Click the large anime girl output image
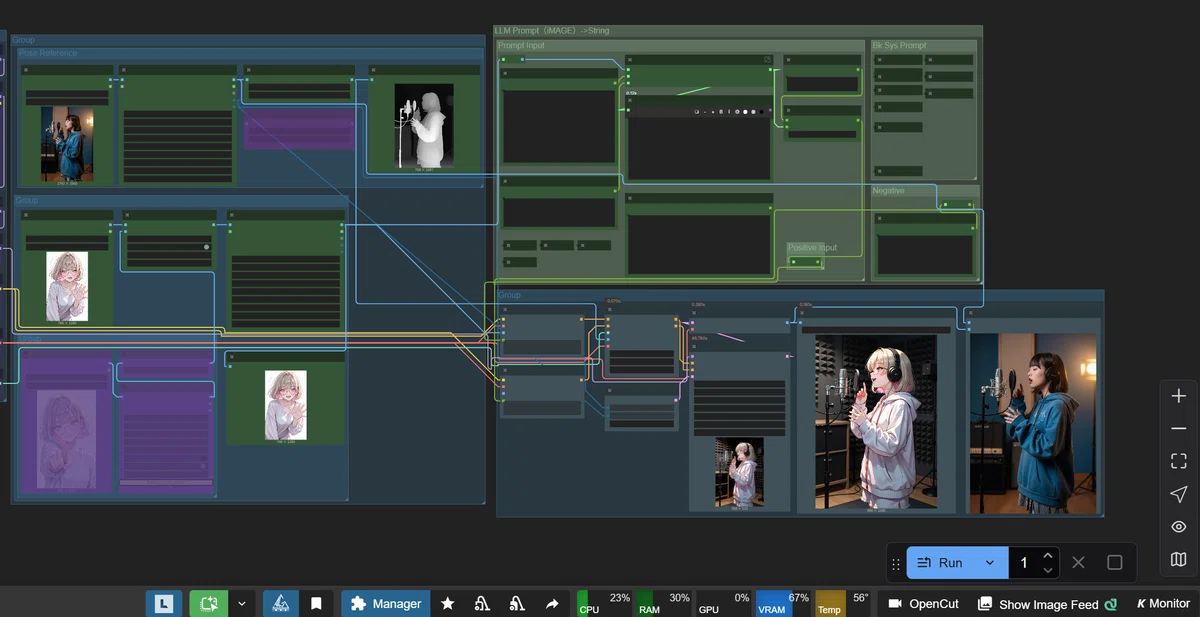This screenshot has width=1200, height=617. (876, 422)
